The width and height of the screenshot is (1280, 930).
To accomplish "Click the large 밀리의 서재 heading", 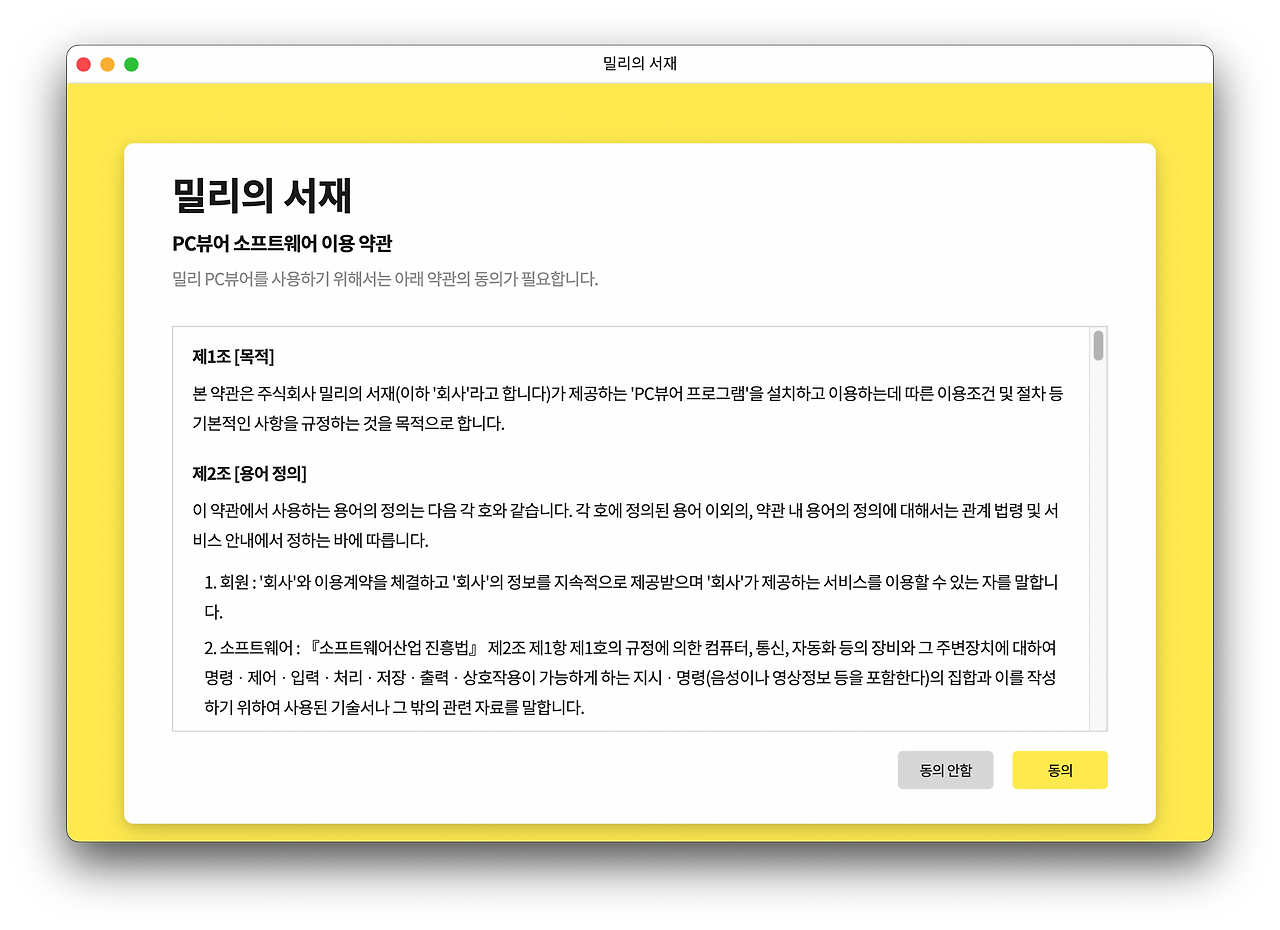I will 262,195.
